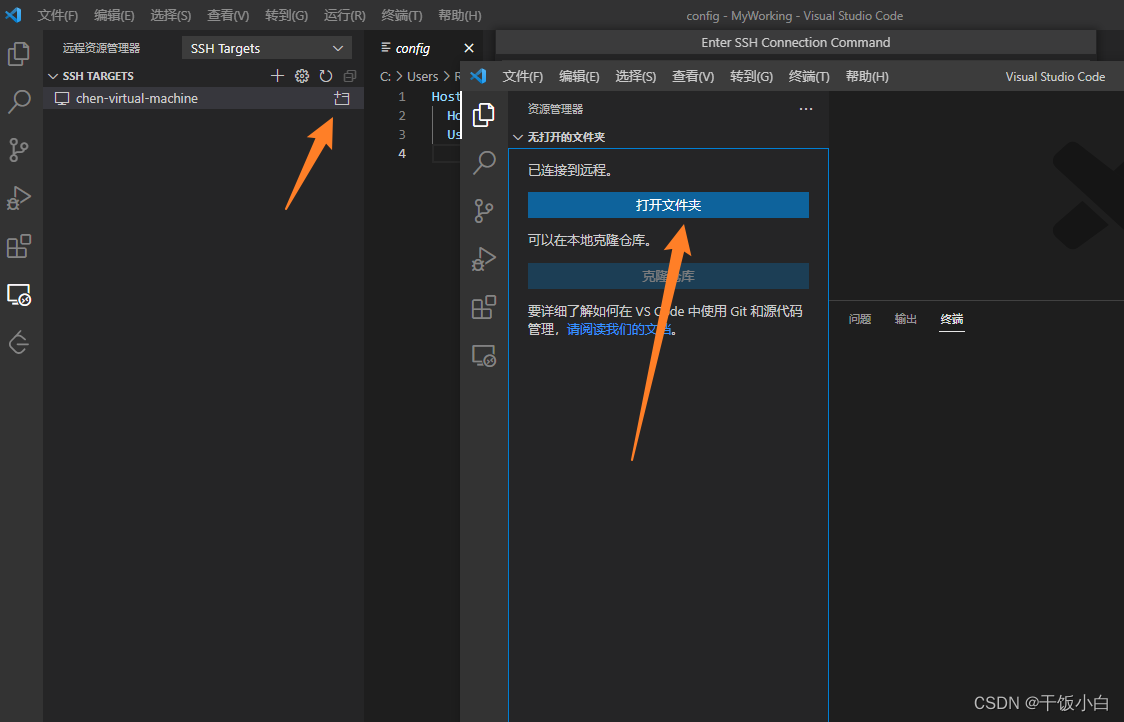Screen dimensions: 1124x722
Task: Open Explorer icon in the overlaid VS Code window
Action: (x=484, y=115)
